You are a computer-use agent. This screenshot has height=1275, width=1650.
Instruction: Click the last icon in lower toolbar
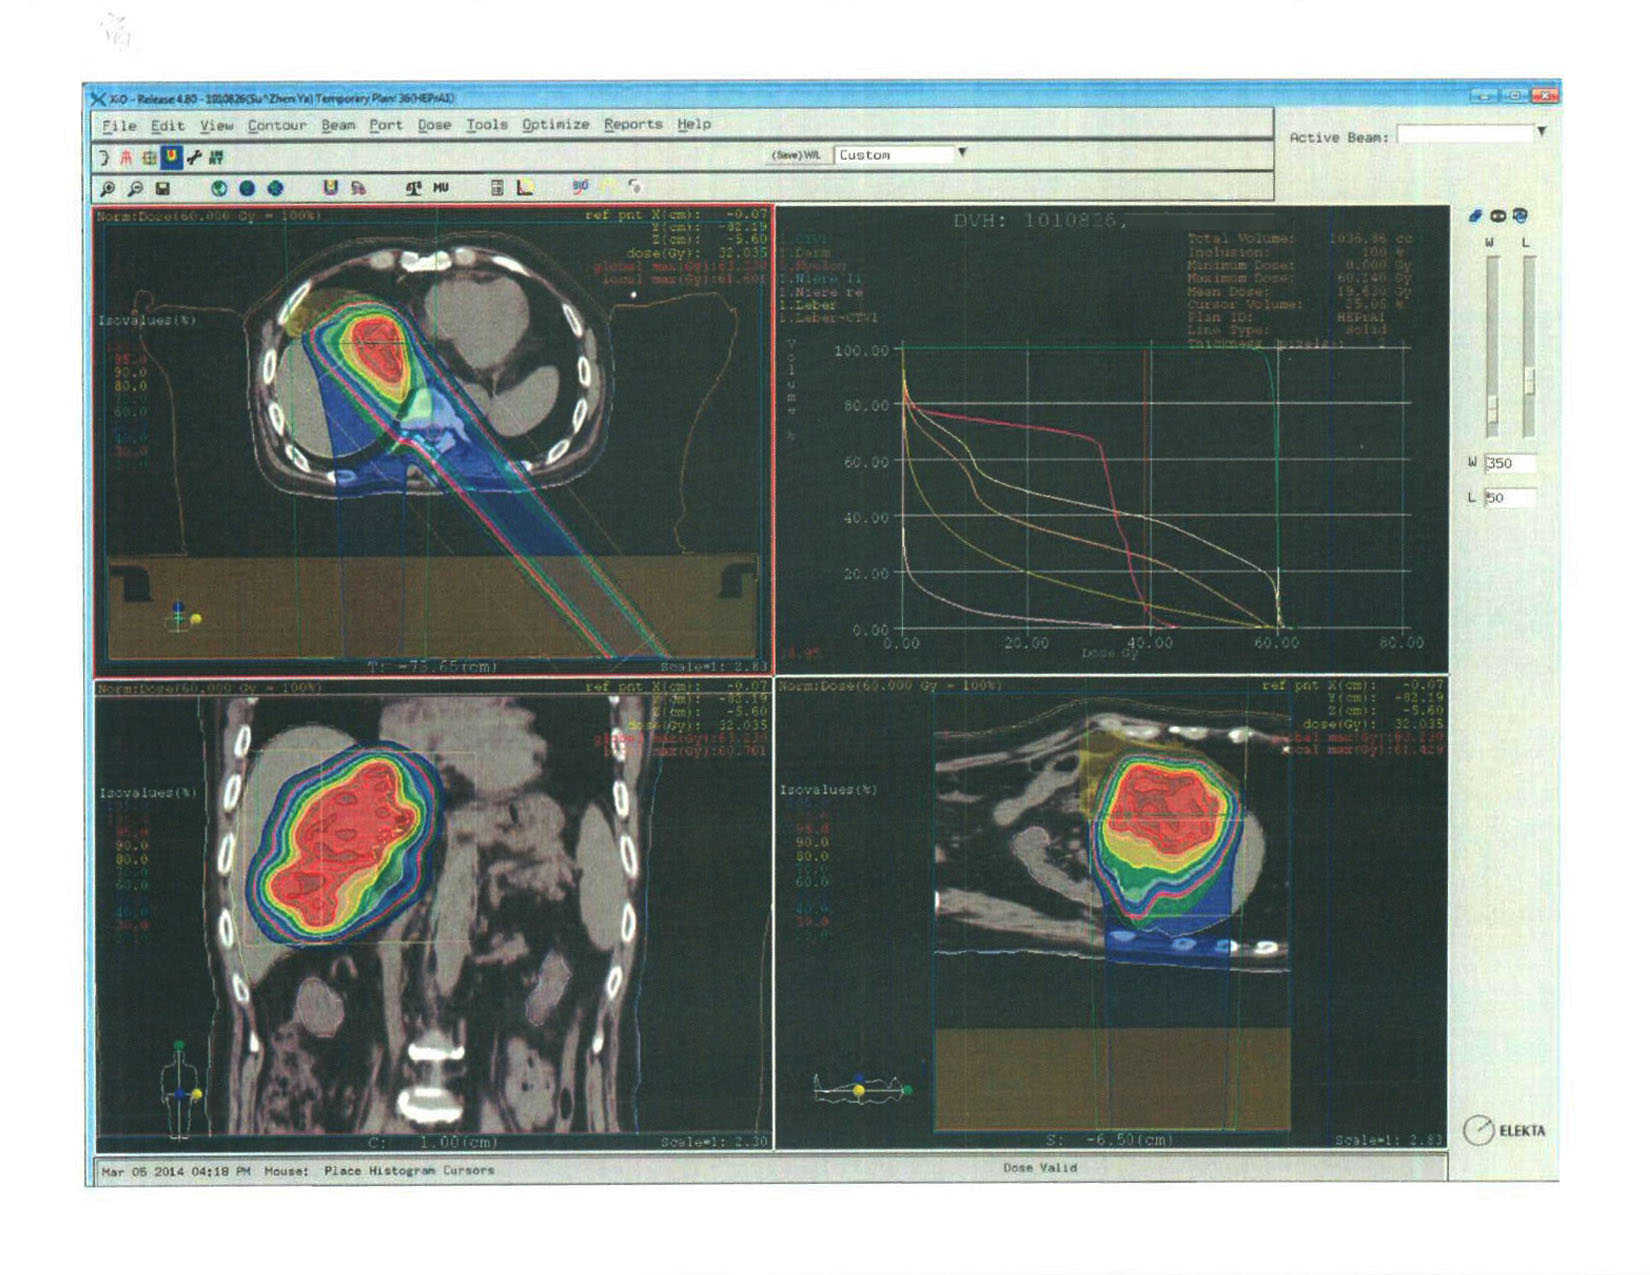pyautogui.click(x=634, y=187)
